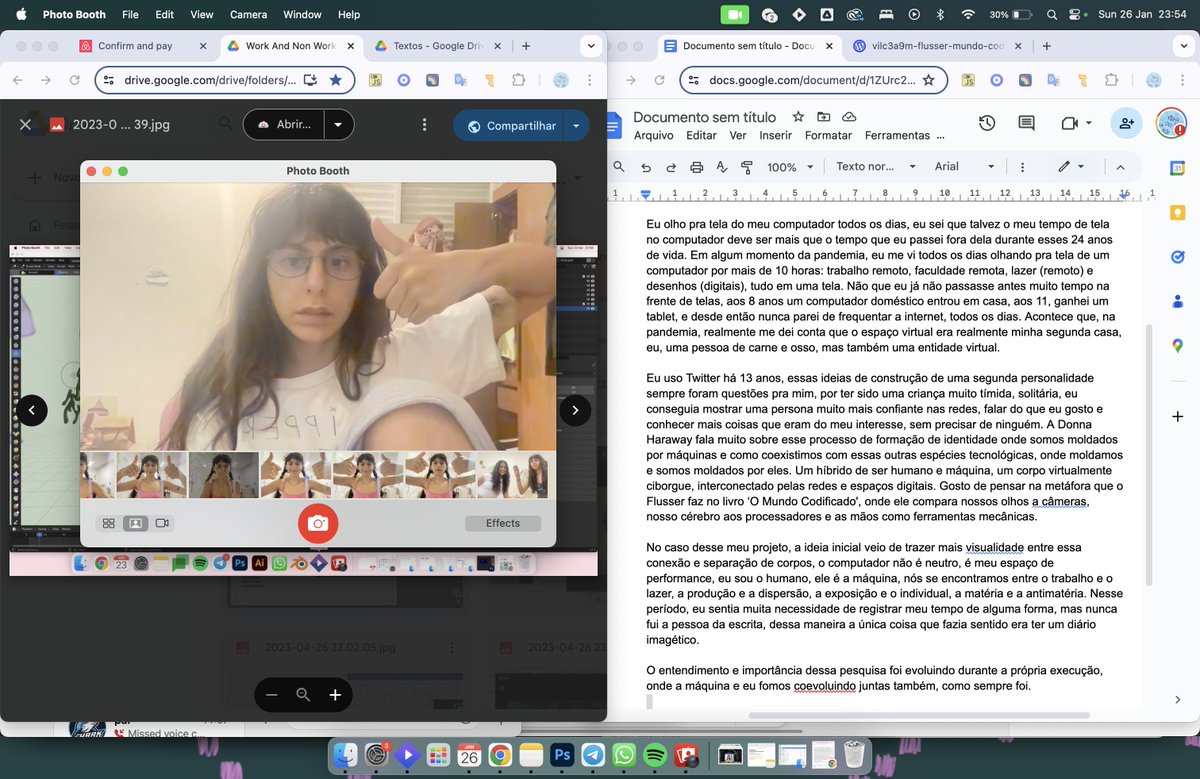Open the Google Maps side panel icon
The height and width of the screenshot is (779, 1200).
tap(1177, 345)
